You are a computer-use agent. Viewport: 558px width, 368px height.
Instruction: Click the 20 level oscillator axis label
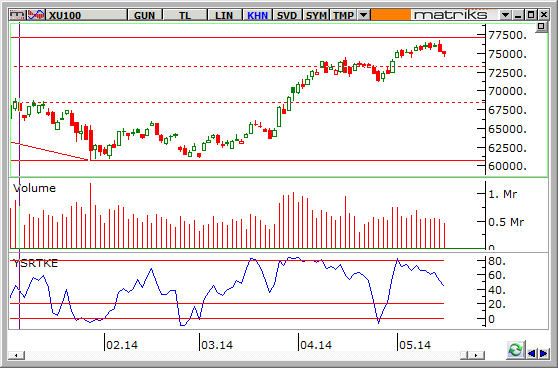(497, 305)
